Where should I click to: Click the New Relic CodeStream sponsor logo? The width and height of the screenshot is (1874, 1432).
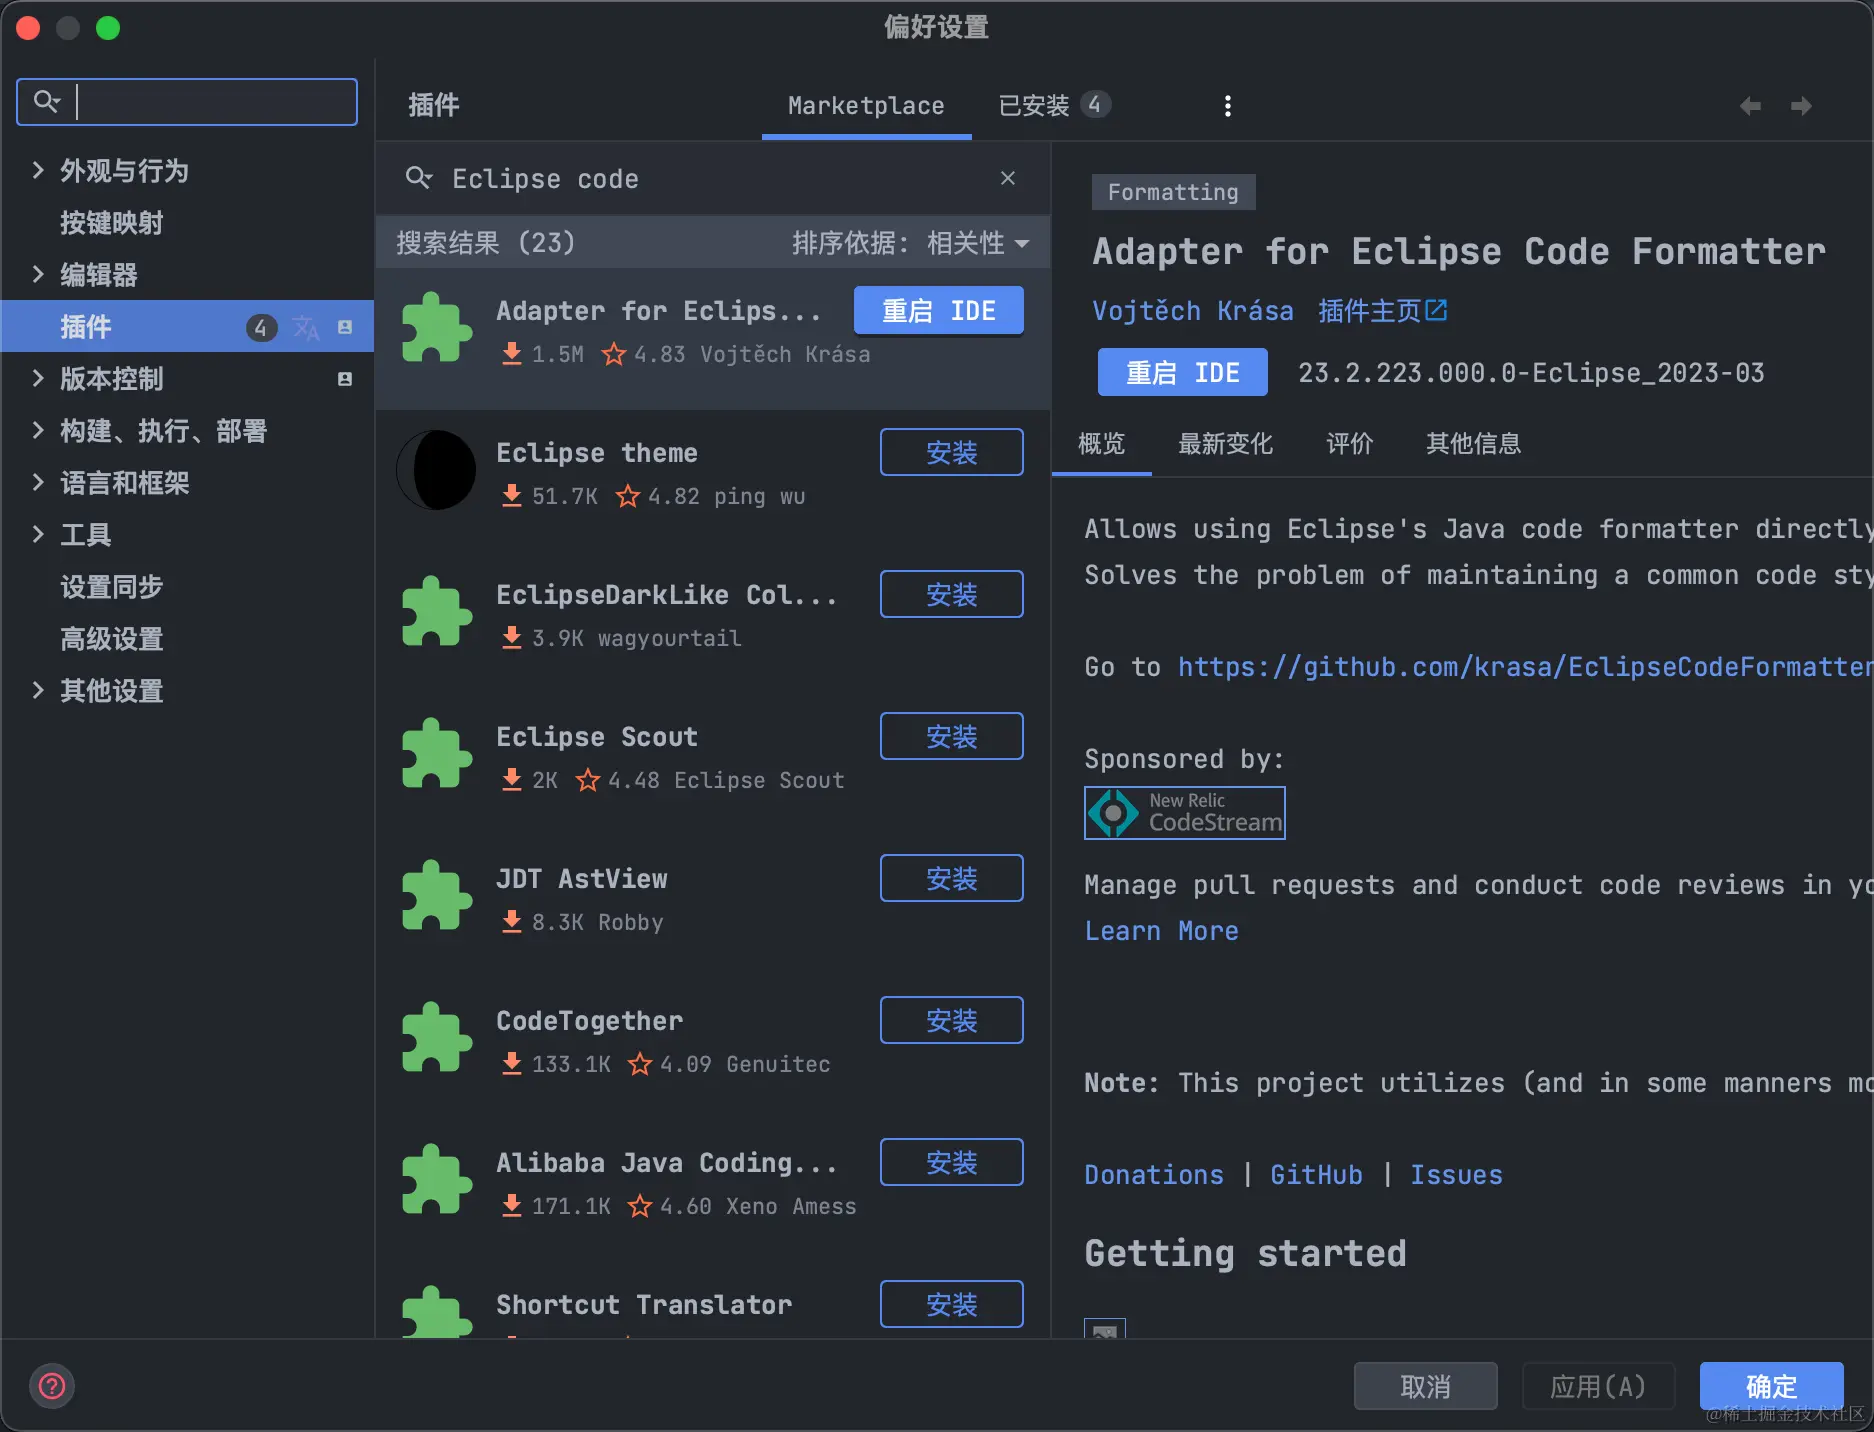click(1185, 813)
